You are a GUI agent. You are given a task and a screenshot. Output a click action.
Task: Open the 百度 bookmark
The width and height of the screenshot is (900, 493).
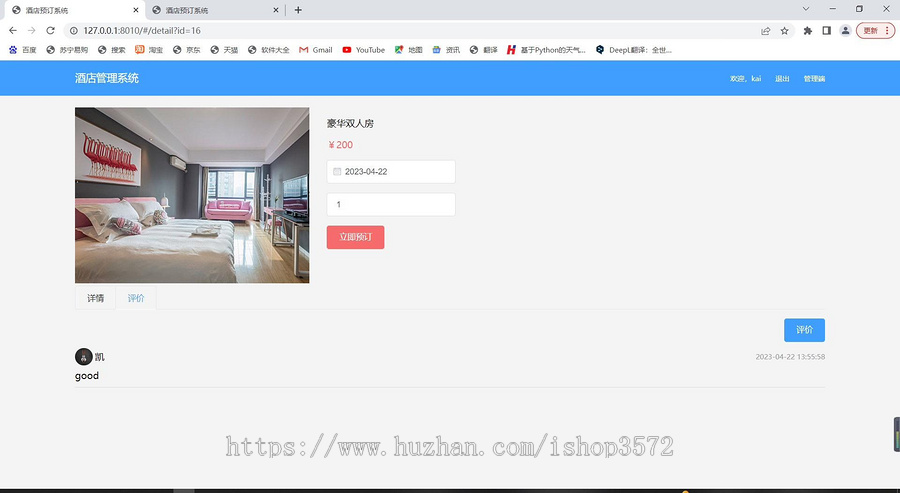click(x=23, y=50)
